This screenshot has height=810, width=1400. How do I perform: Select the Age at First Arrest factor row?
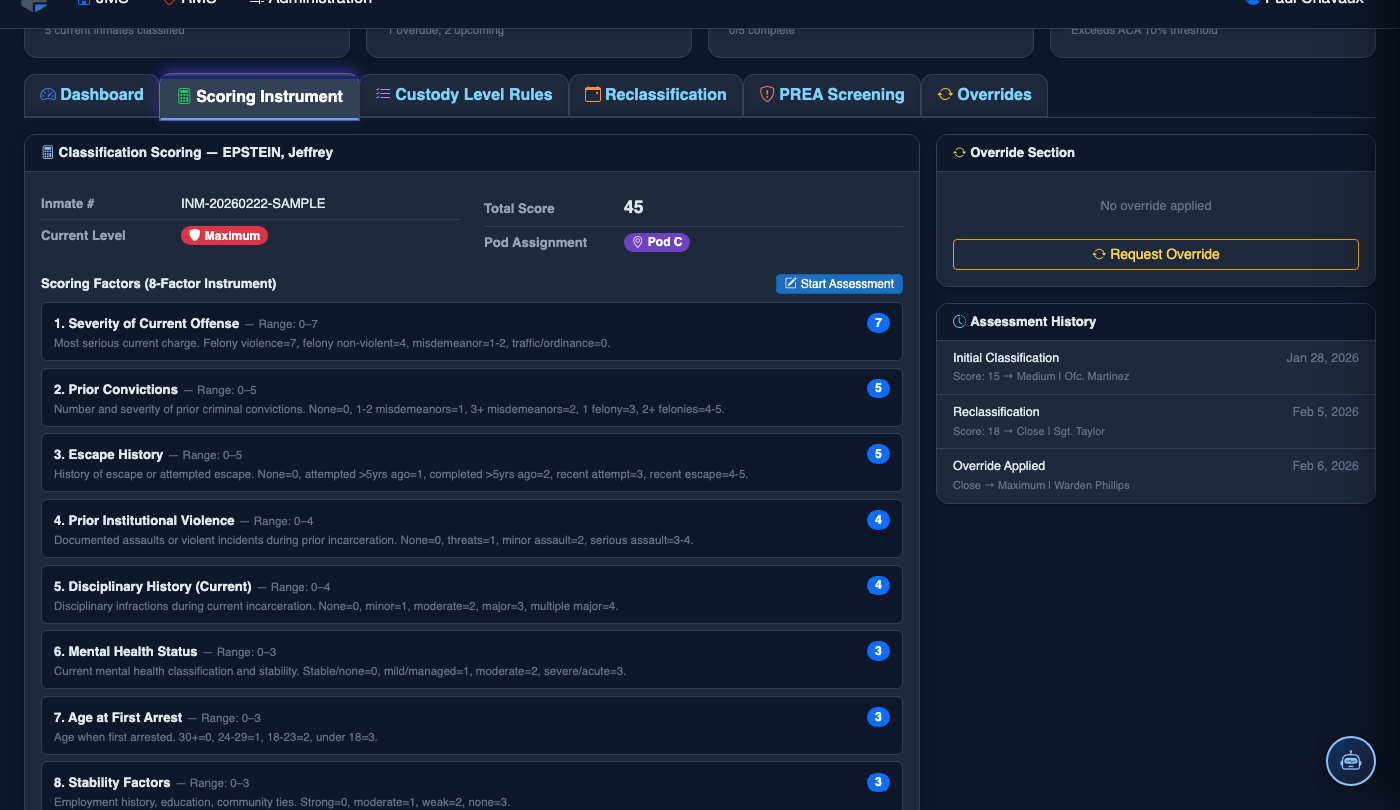tap(472, 726)
